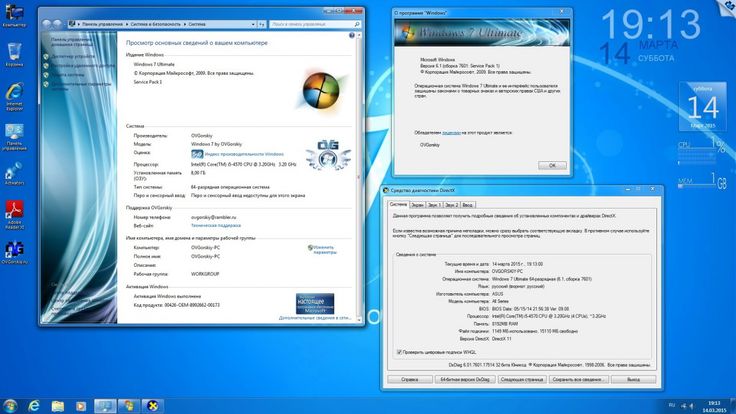Image resolution: width=736 pixels, height=414 pixels.
Task: Launch the Internet Explorer desktop shortcut
Action: (15, 96)
